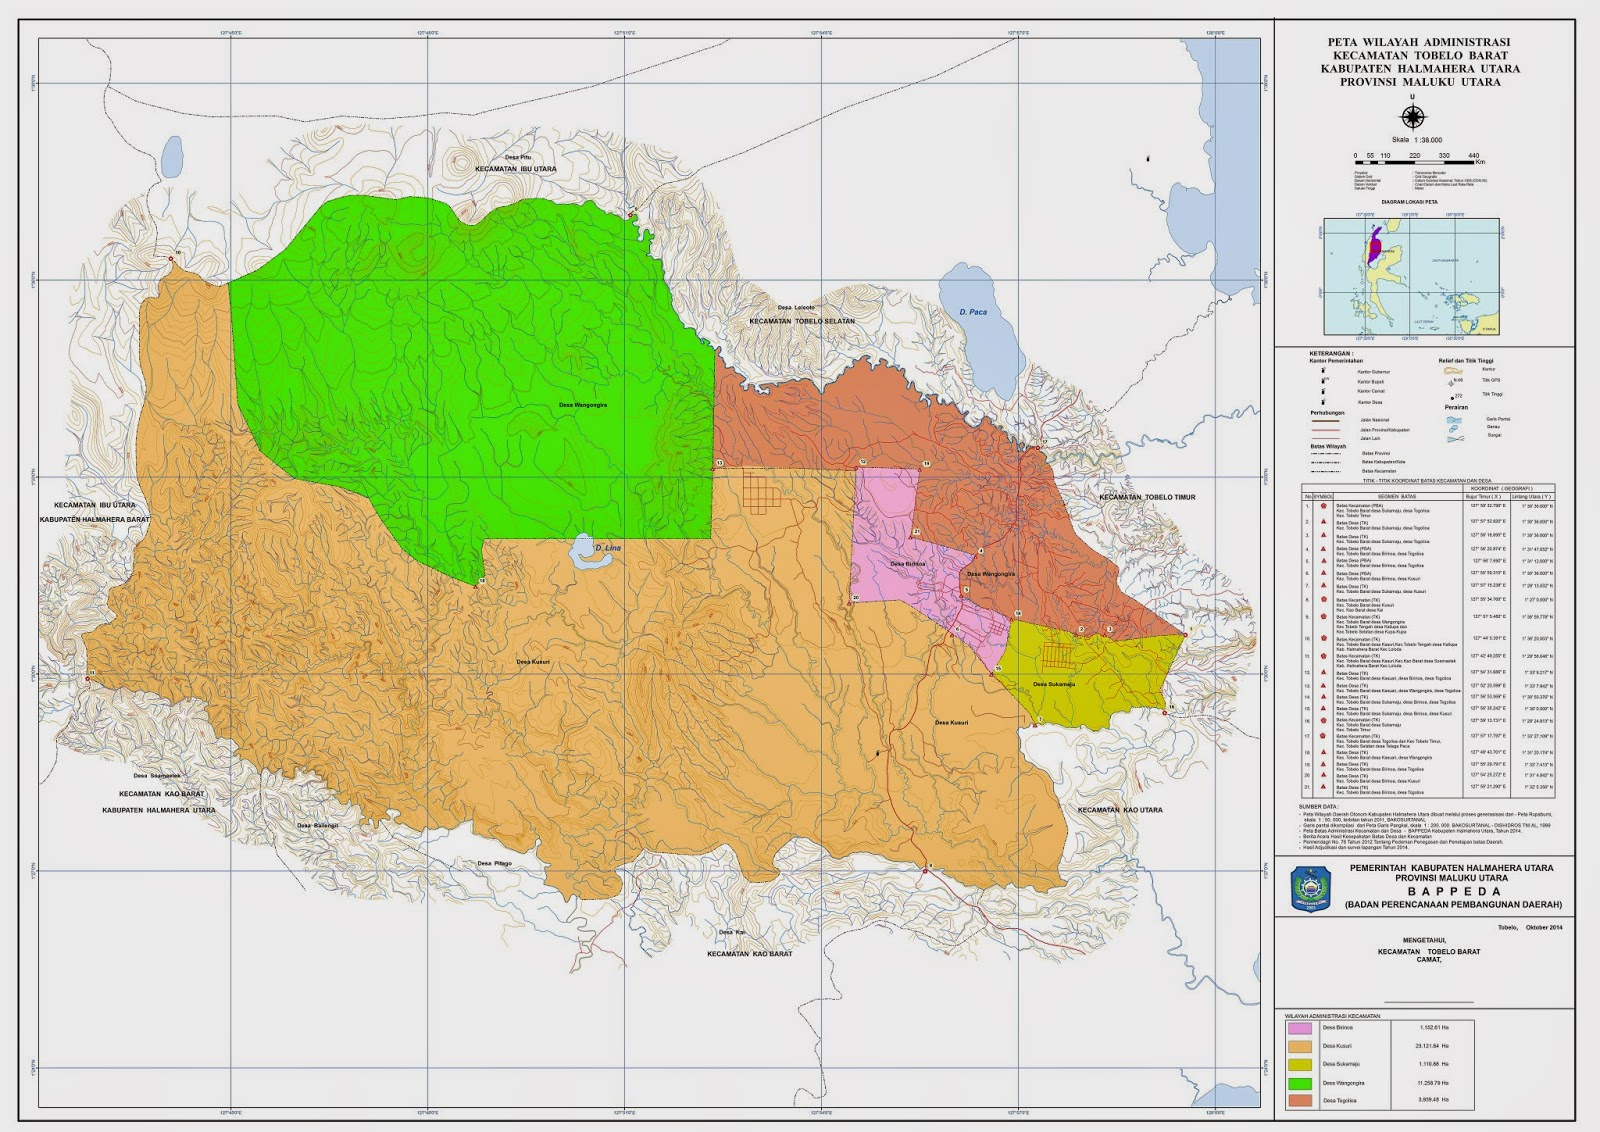Expand the WILAYAH ADMINISTRASI KECAMATAN panel

(1335, 1016)
